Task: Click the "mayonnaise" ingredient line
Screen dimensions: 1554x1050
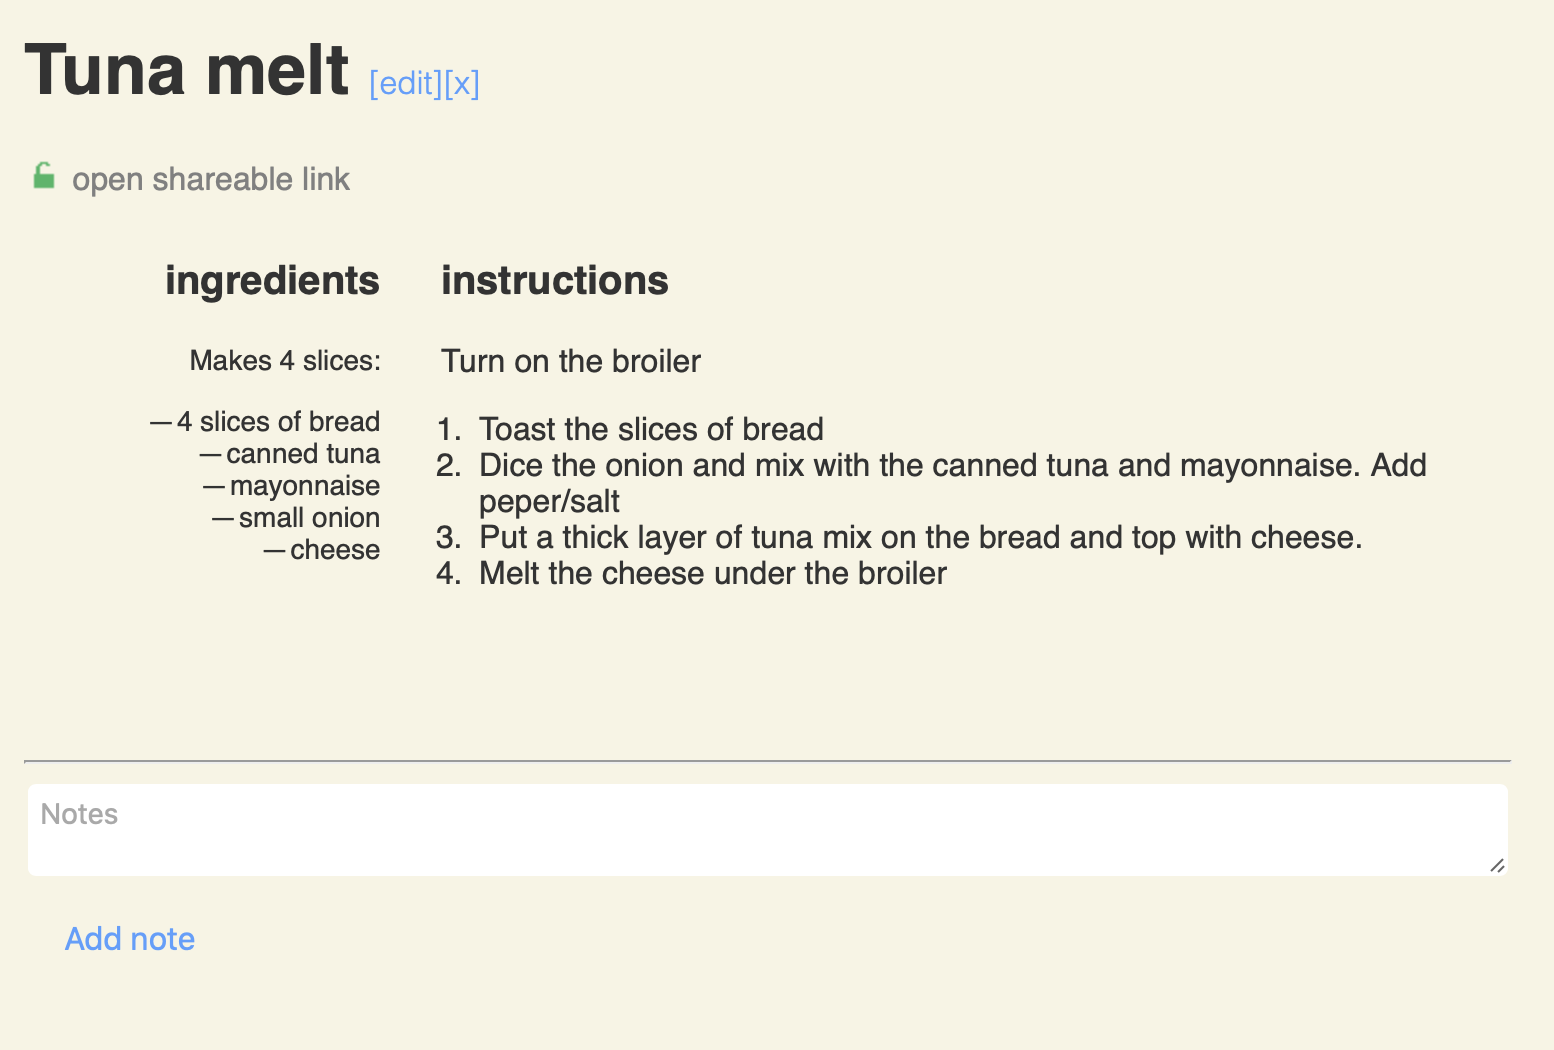Action: click(304, 486)
